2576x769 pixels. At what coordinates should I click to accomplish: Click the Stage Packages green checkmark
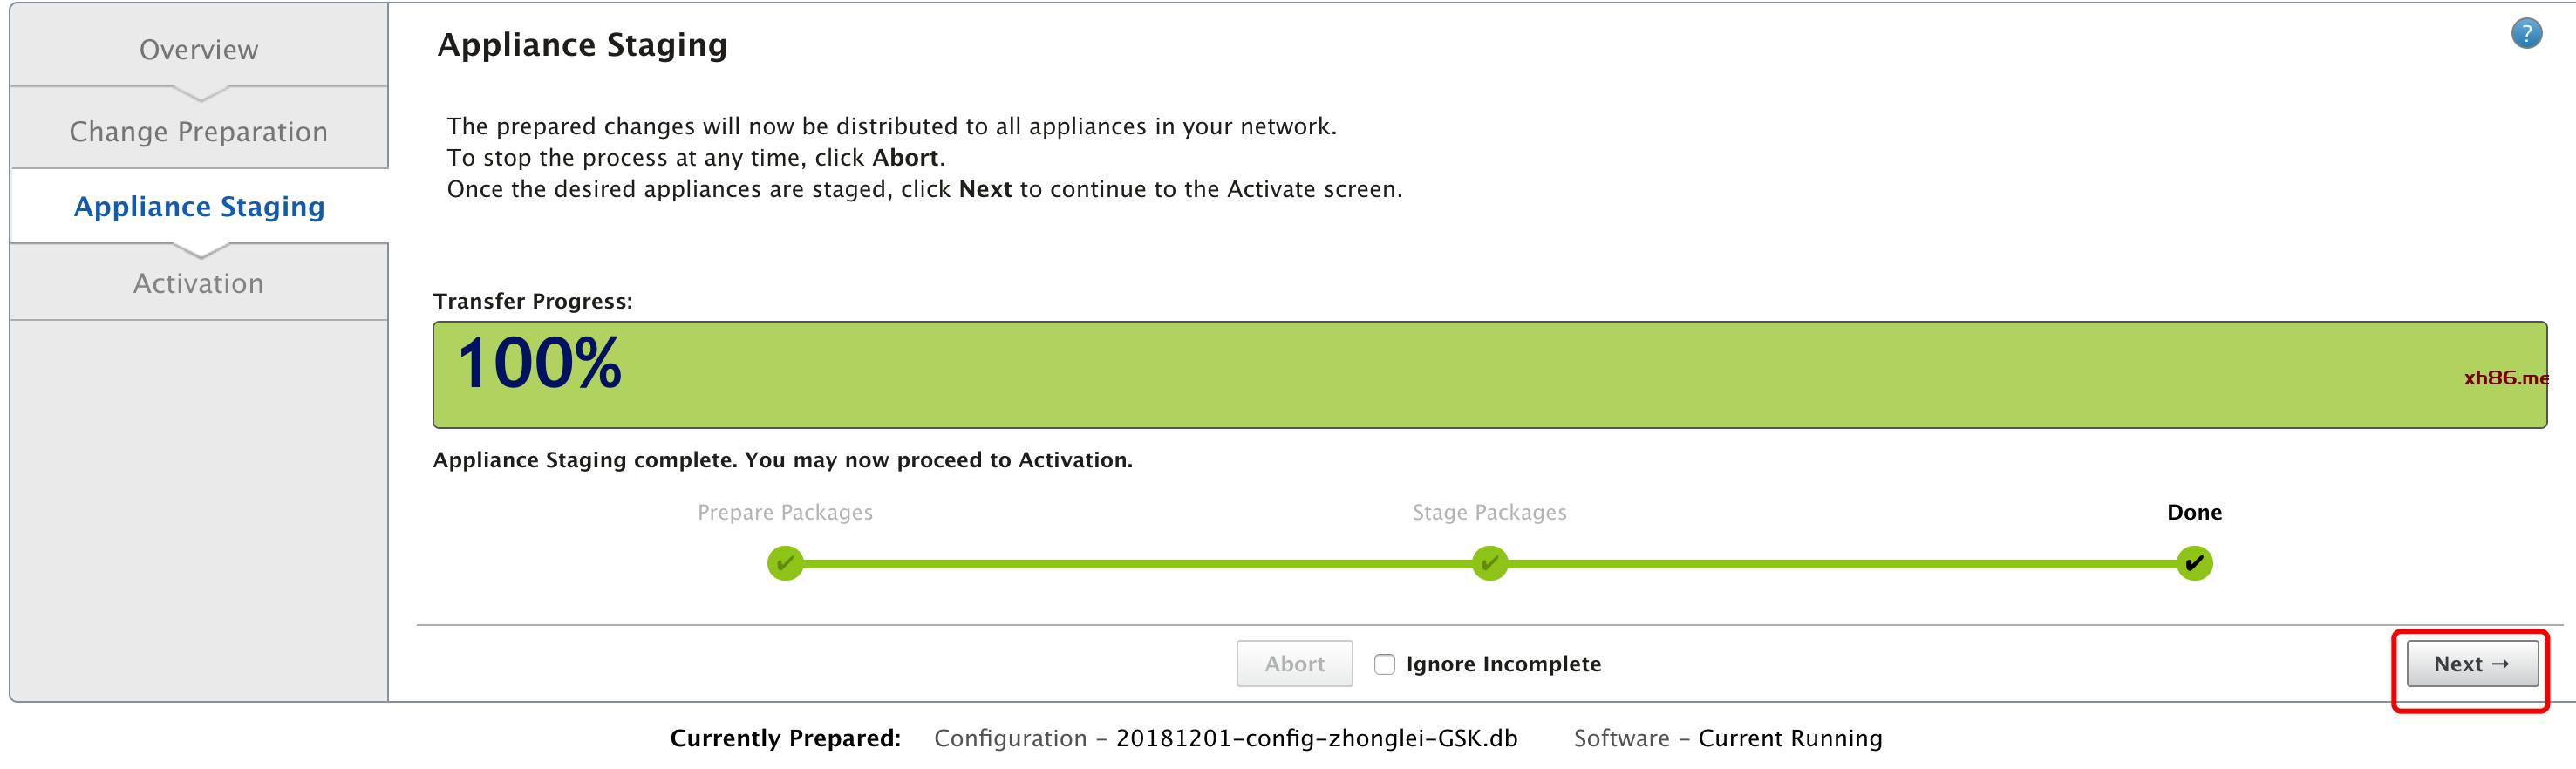(x=1489, y=563)
